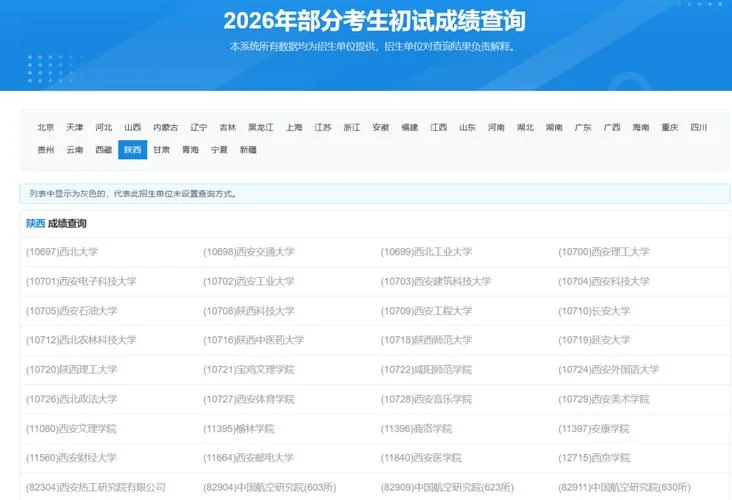Image resolution: width=732 pixels, height=500 pixels.
Task: Switch to the 宁夏 region tab
Action: click(219, 150)
